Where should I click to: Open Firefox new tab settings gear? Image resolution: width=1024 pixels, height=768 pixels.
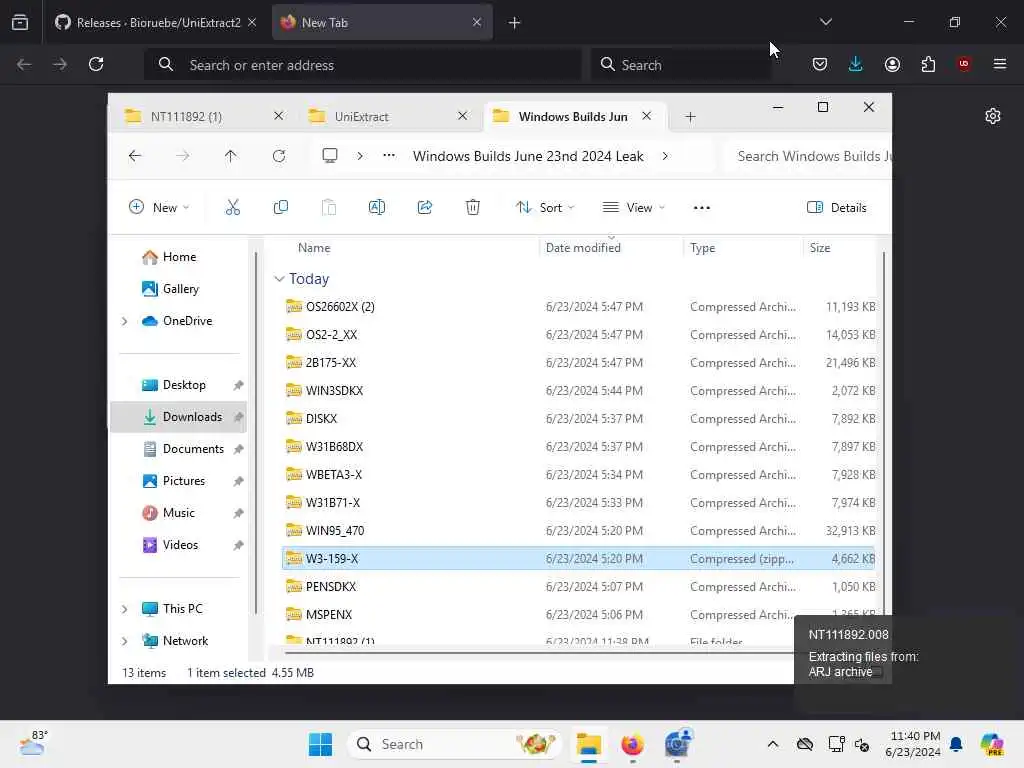click(993, 116)
